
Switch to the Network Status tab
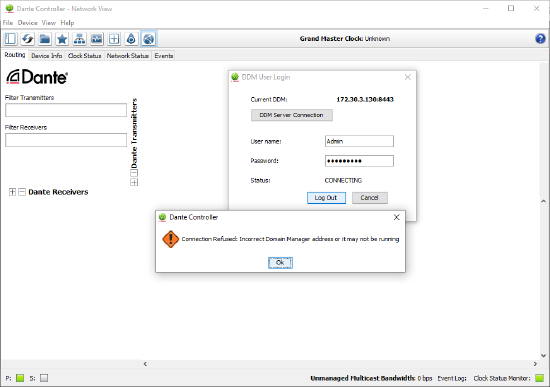click(128, 56)
